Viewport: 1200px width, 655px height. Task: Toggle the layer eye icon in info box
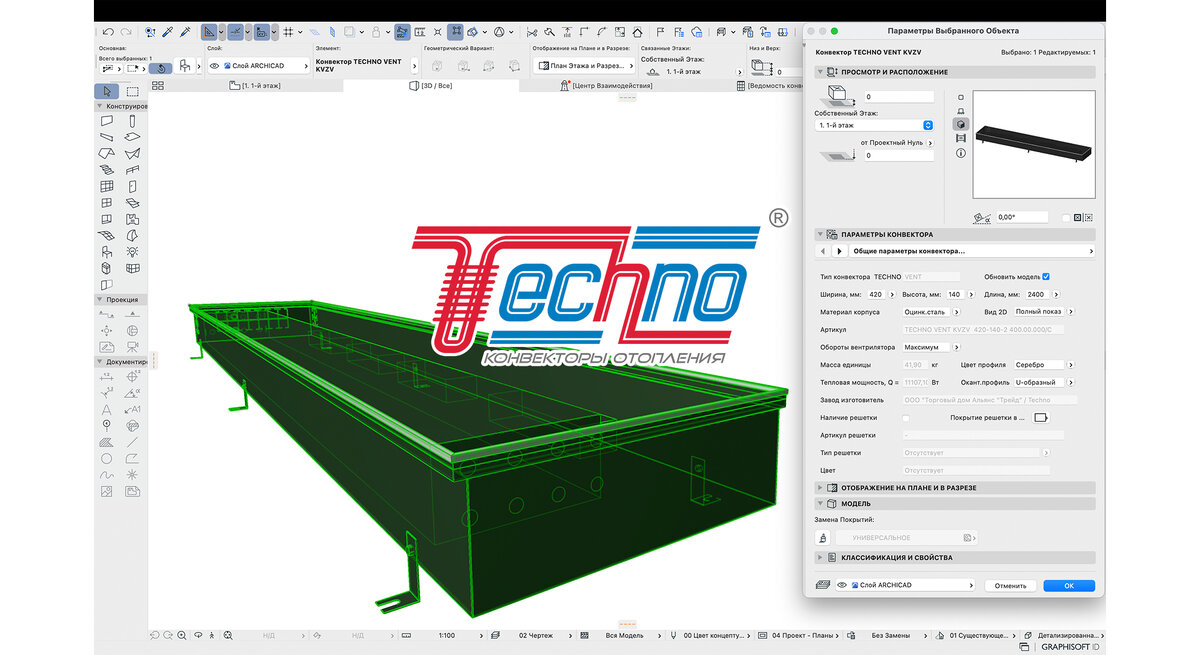[x=215, y=66]
